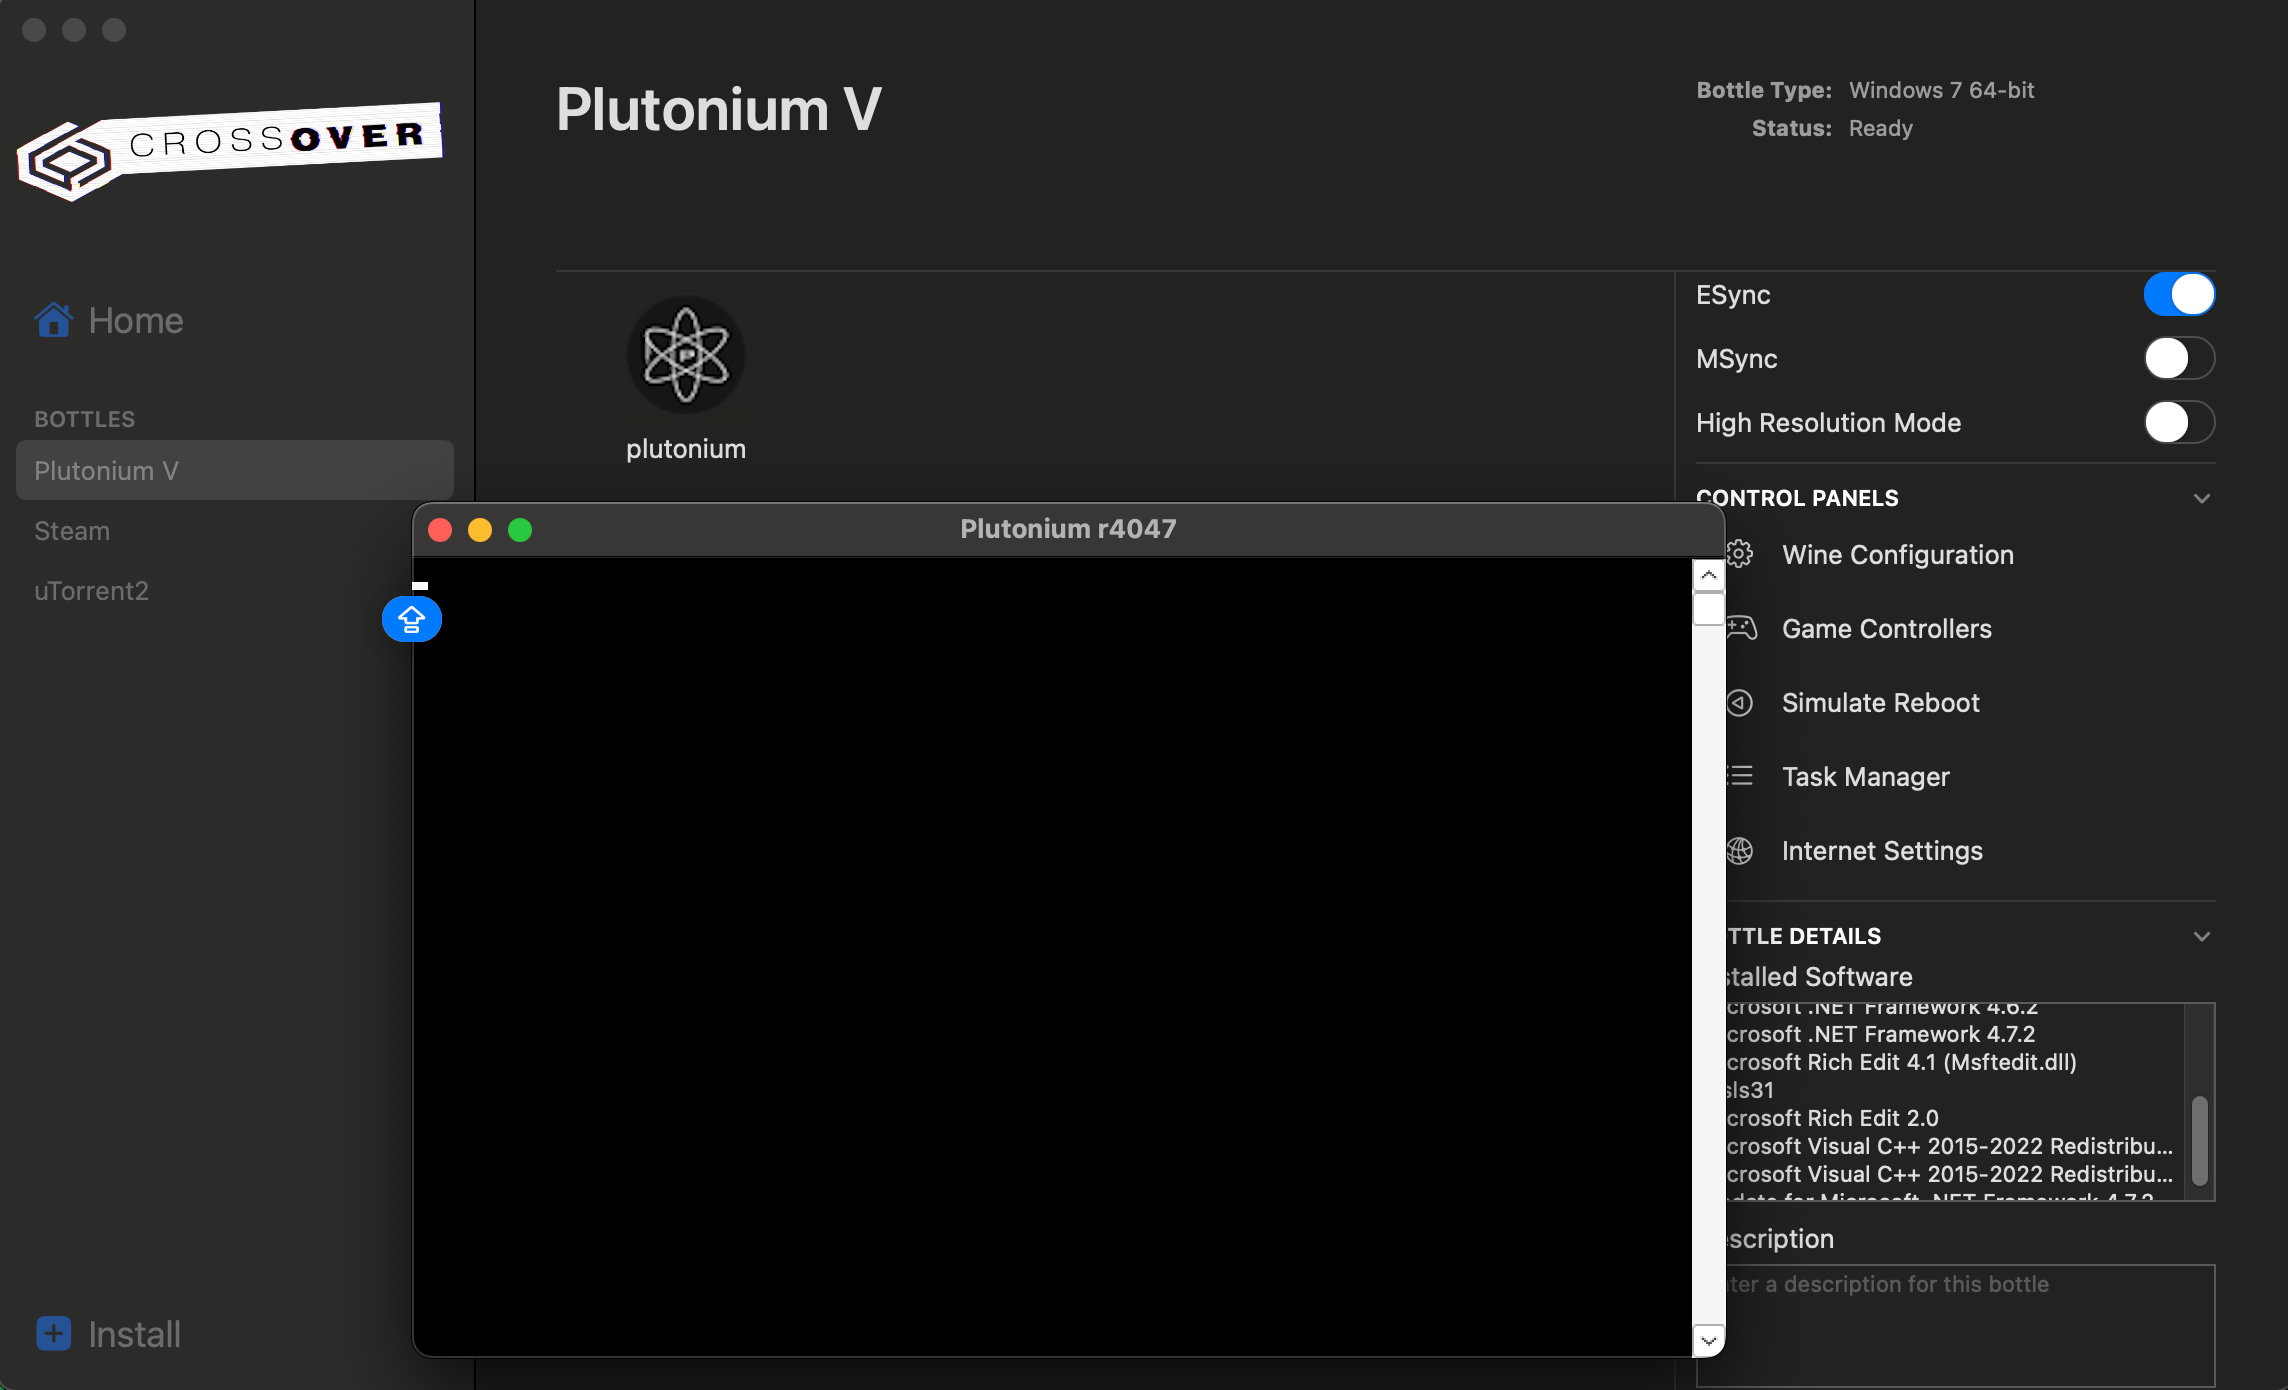Open Internet Settings

click(1882, 850)
